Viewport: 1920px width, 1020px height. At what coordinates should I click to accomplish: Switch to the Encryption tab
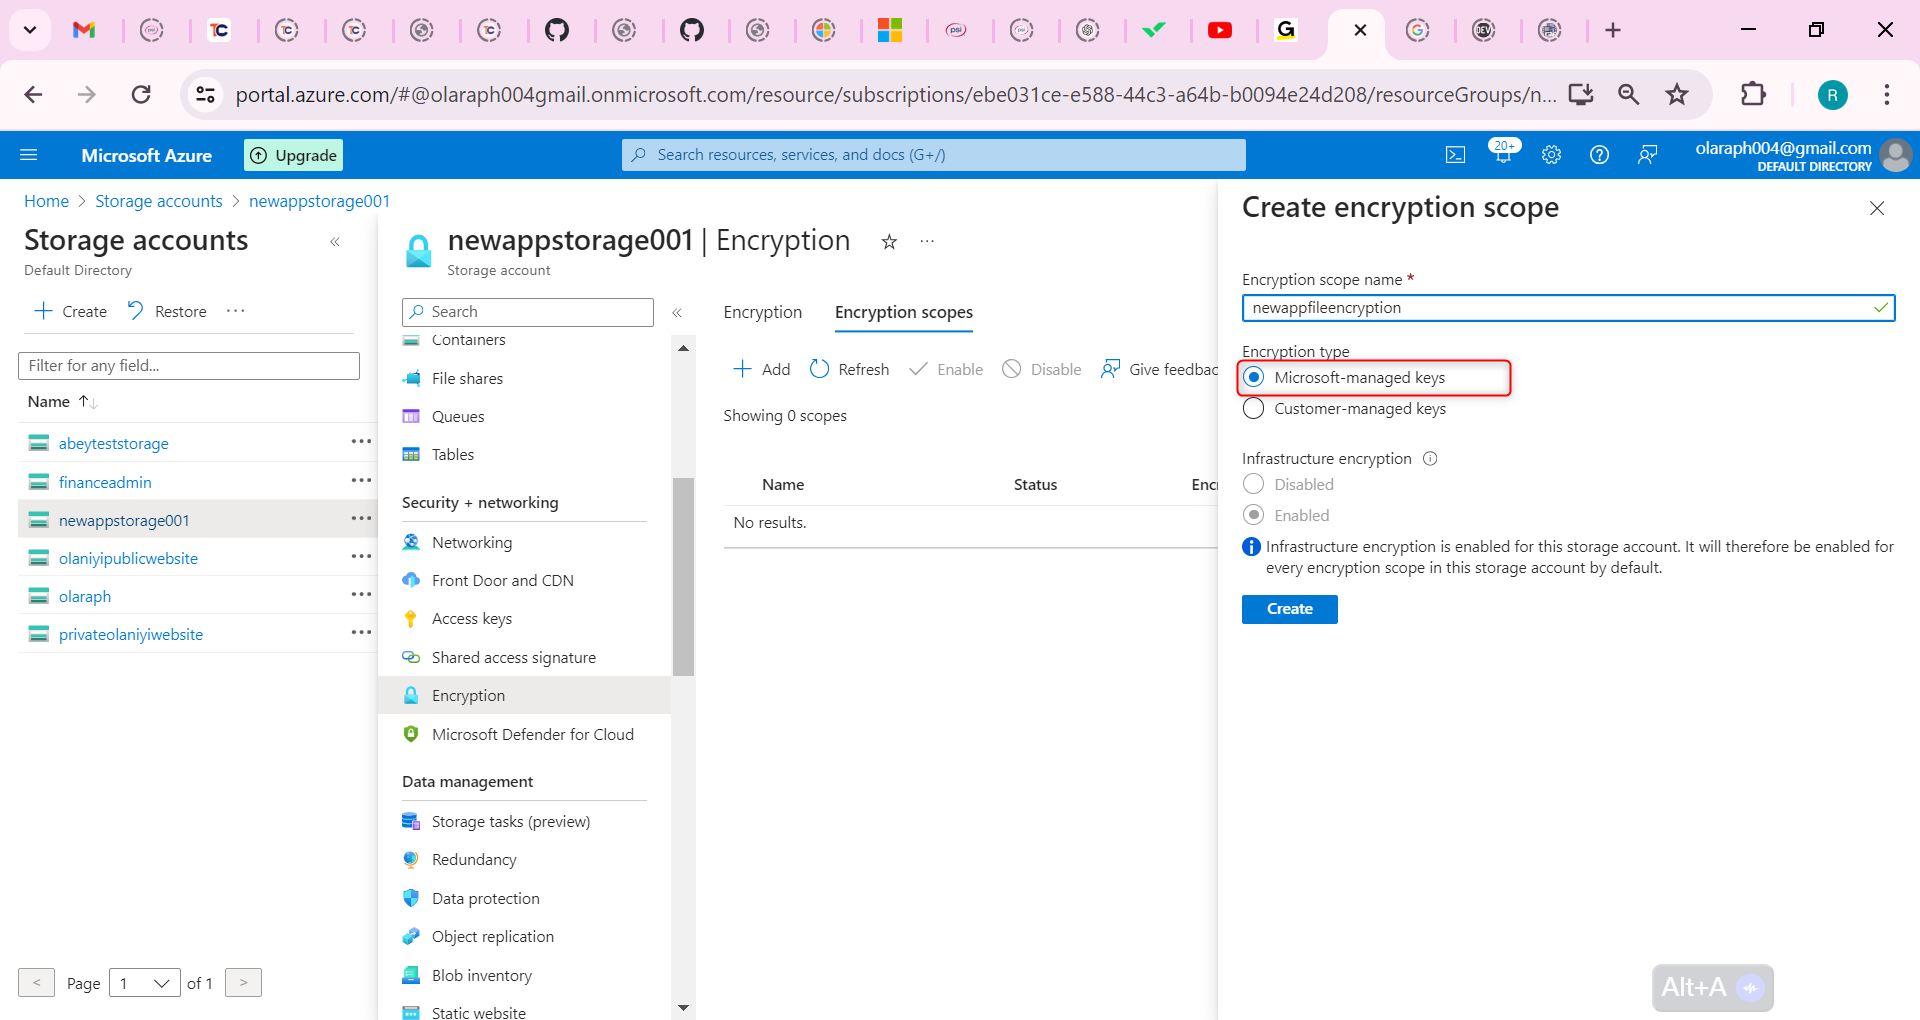pos(762,312)
